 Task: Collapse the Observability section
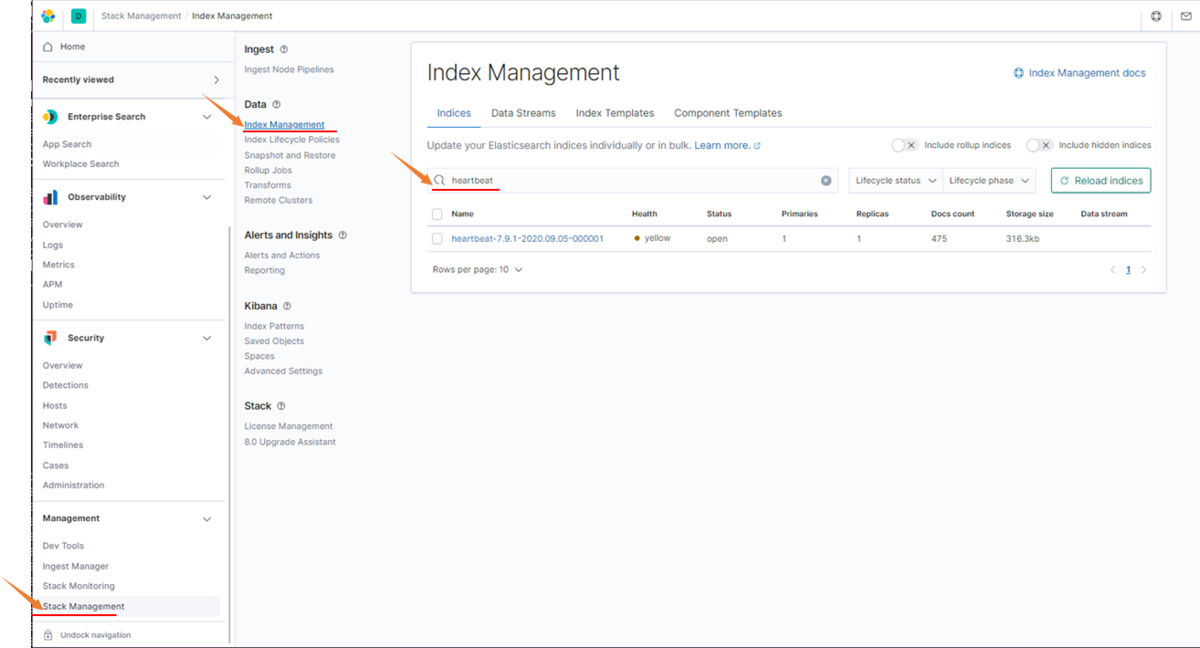207,197
